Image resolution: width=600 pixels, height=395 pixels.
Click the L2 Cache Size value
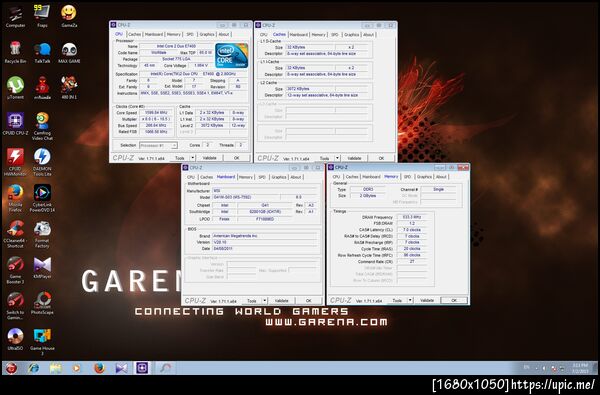310,89
